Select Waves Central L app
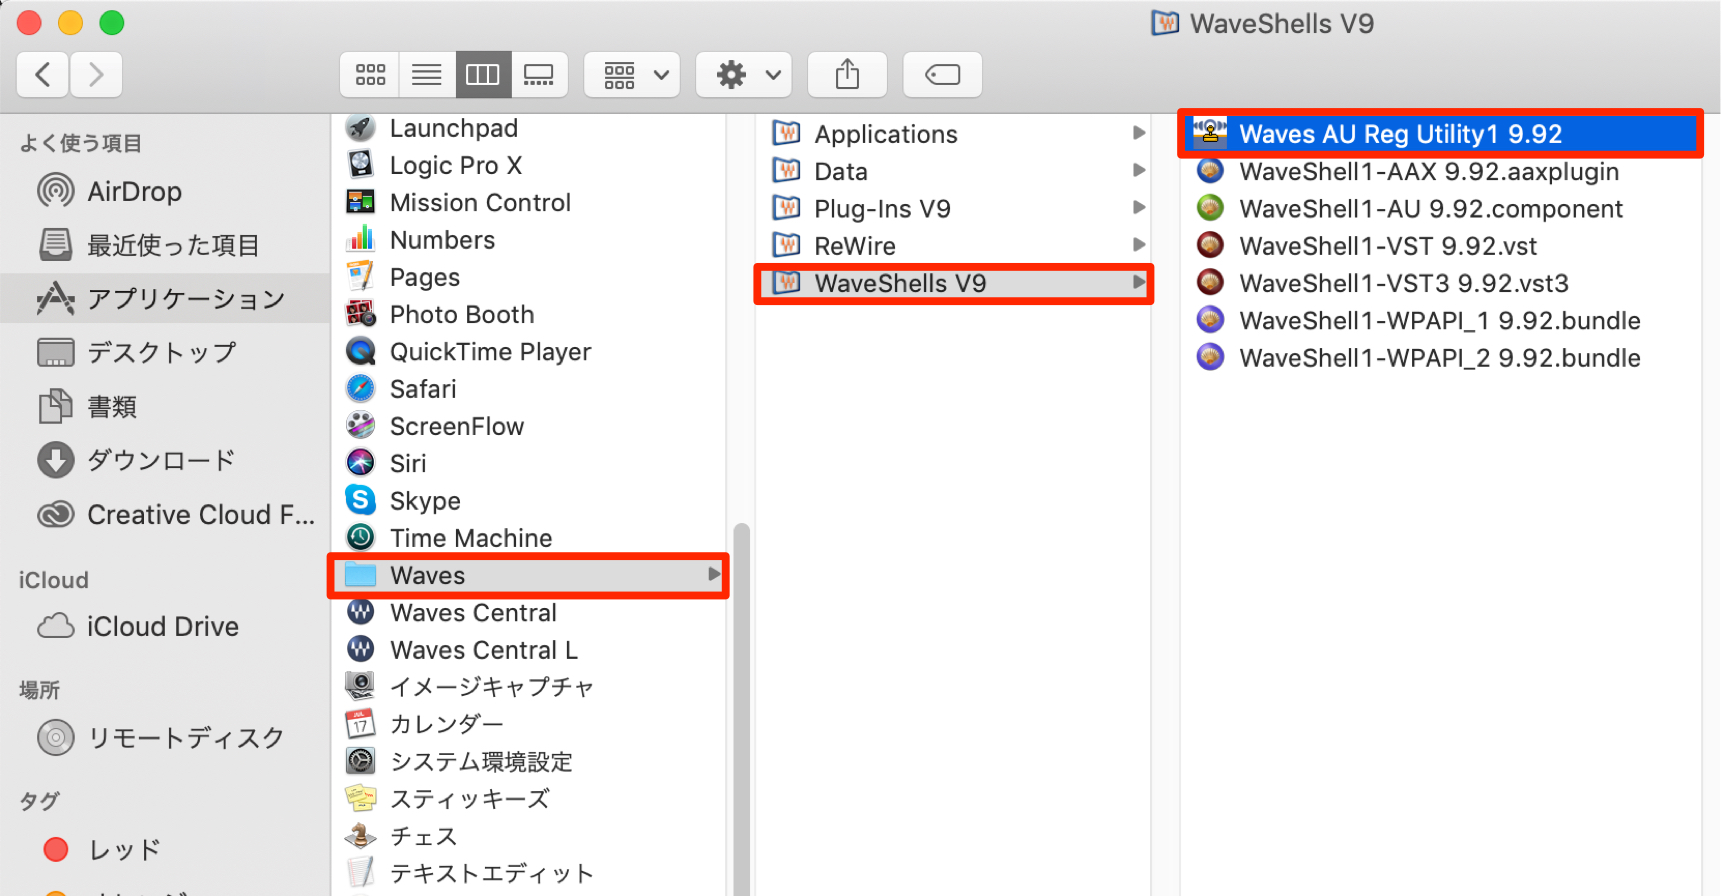This screenshot has width=1722, height=896. pyautogui.click(x=530, y=650)
